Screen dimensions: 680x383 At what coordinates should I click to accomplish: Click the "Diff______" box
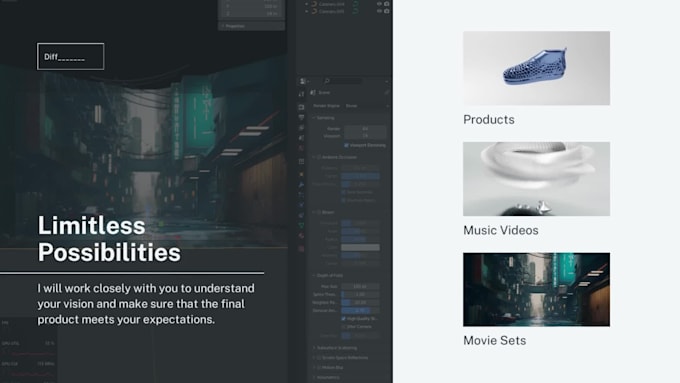coord(71,56)
